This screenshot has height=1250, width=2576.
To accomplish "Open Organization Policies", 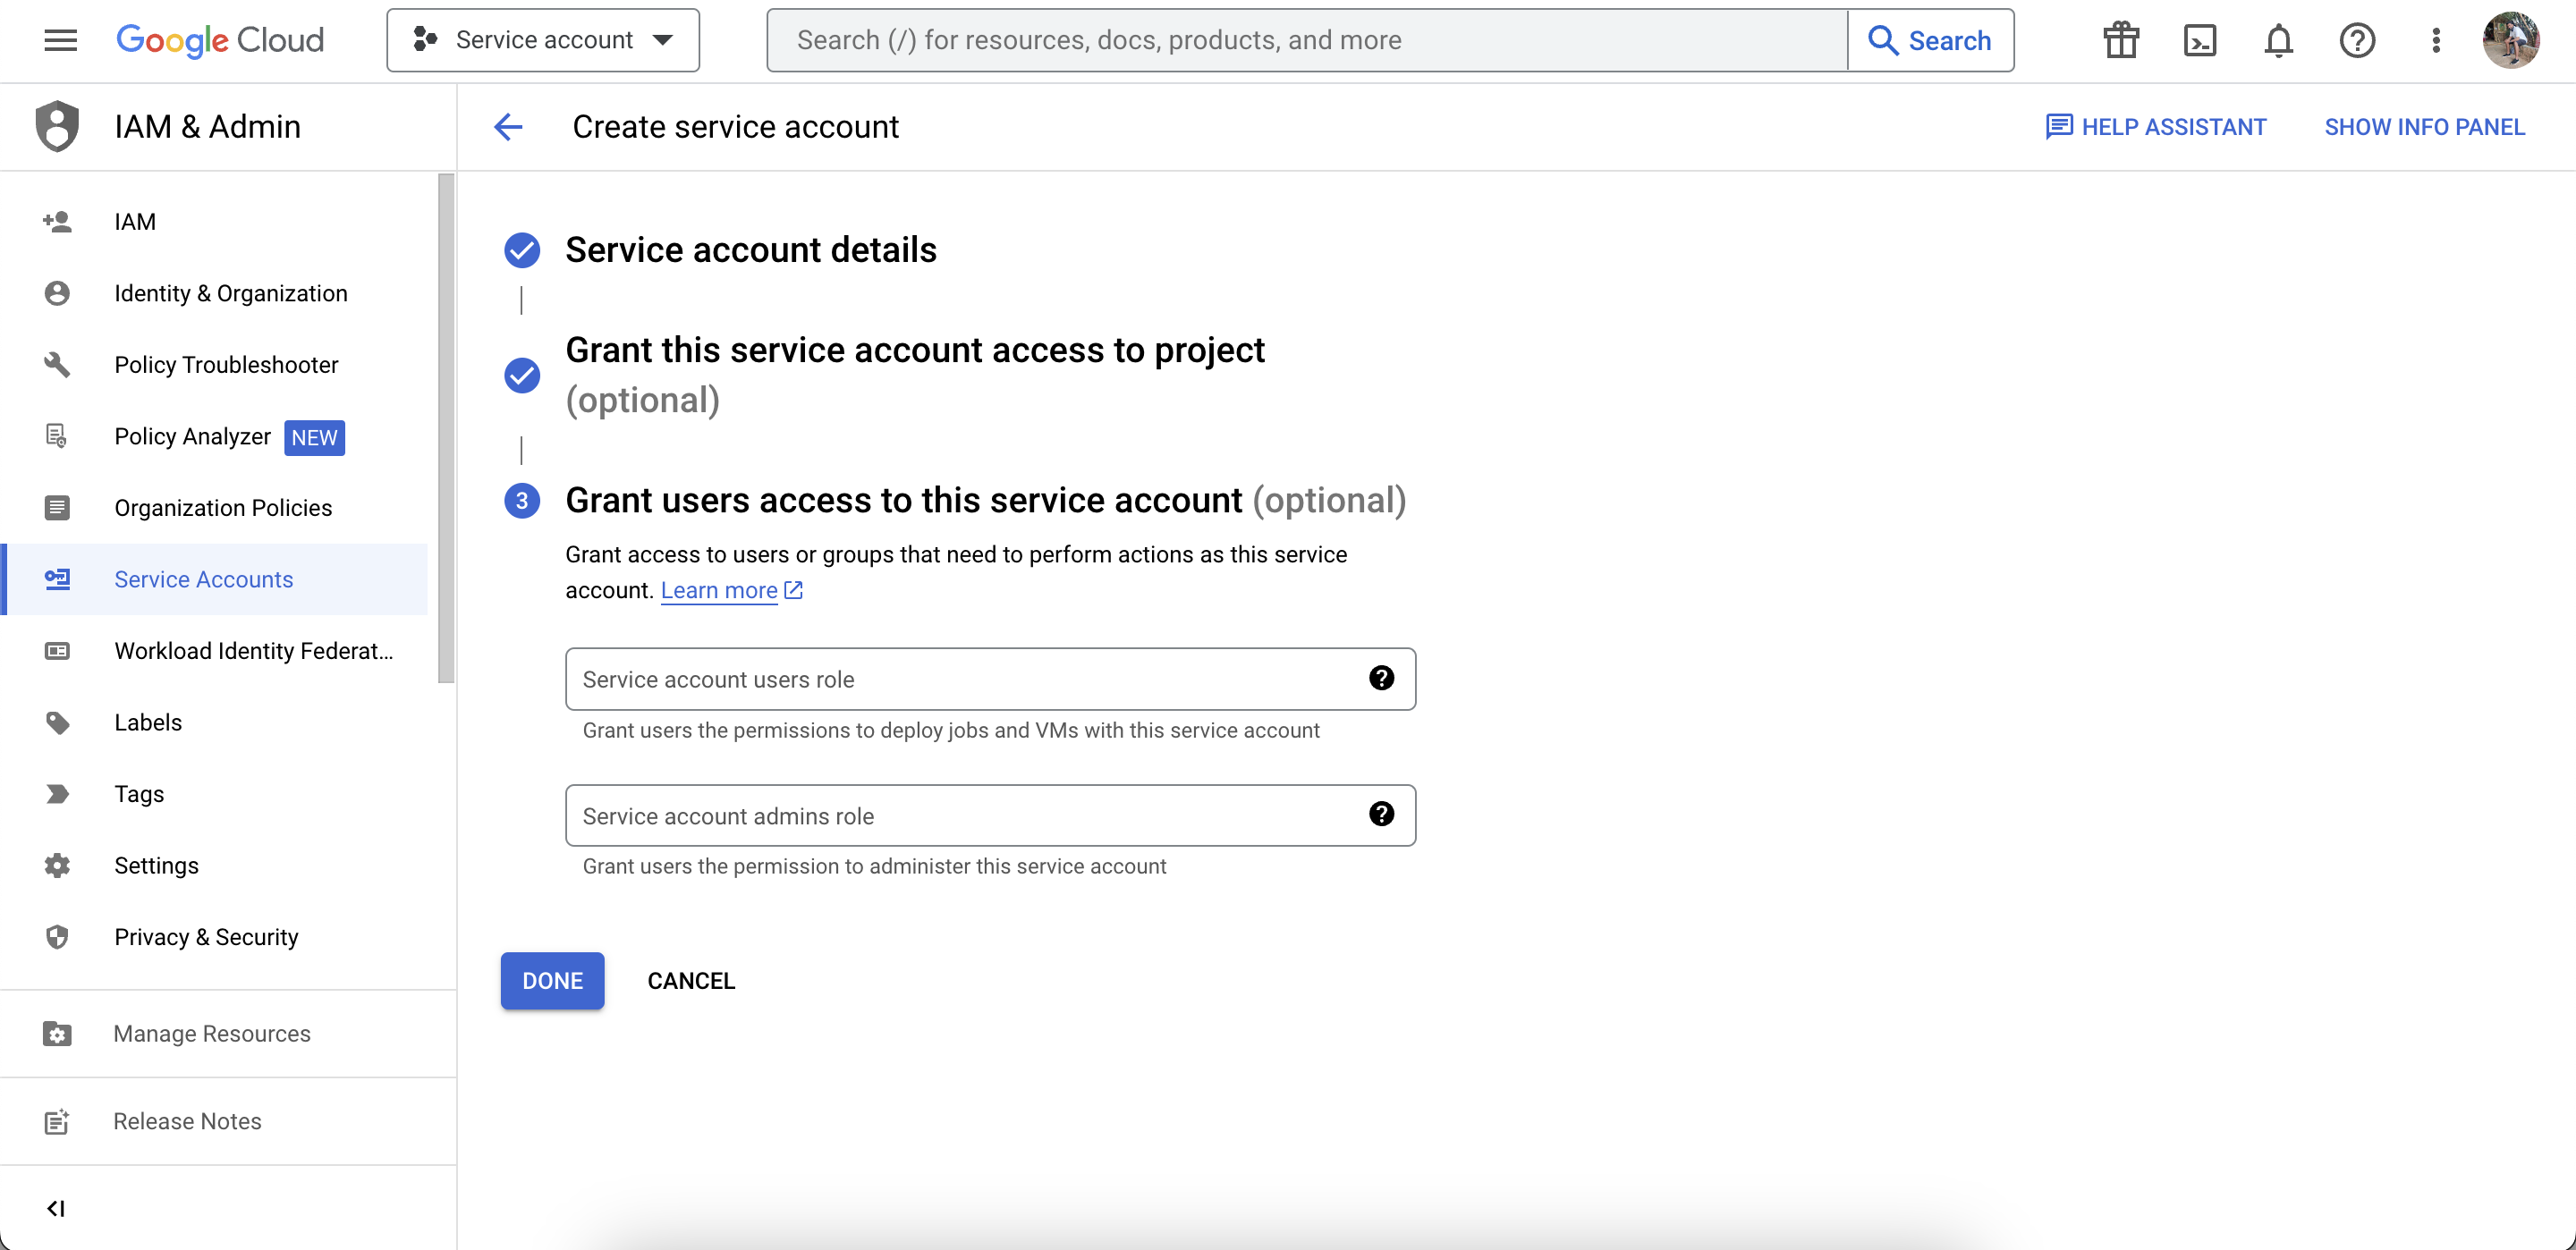I will (214, 507).
